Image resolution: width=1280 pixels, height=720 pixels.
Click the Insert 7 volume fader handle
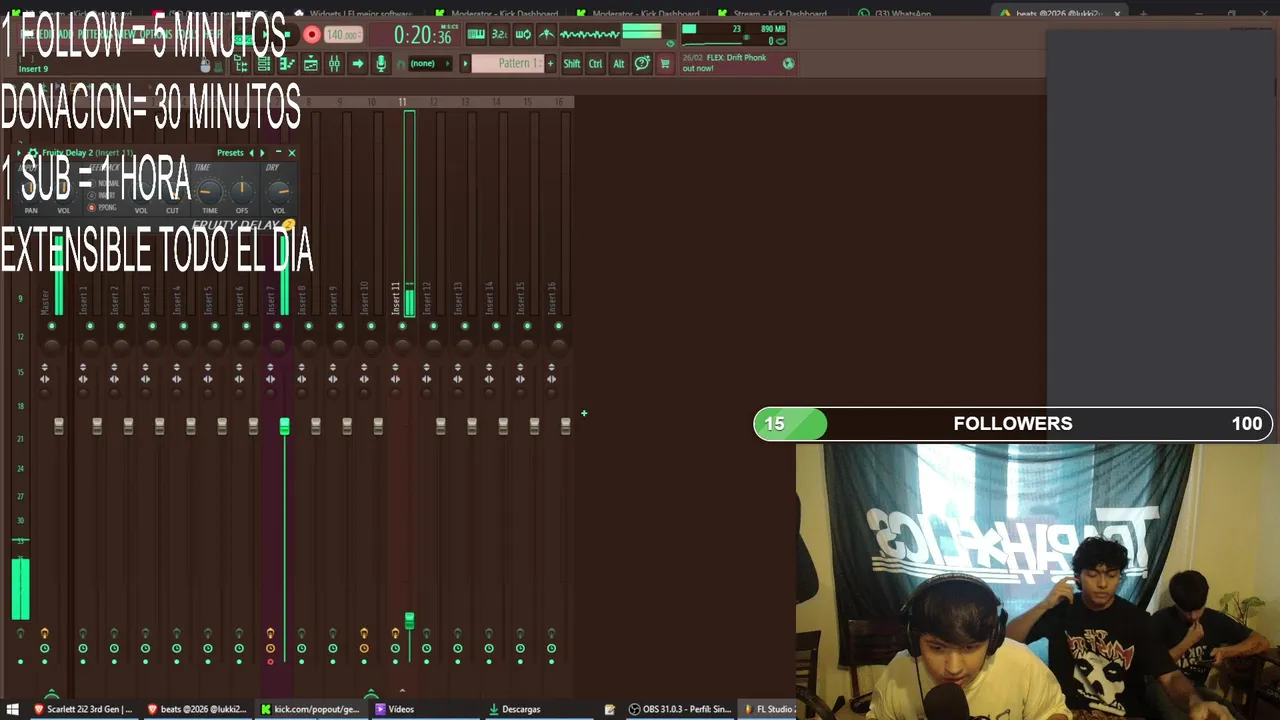coord(284,427)
